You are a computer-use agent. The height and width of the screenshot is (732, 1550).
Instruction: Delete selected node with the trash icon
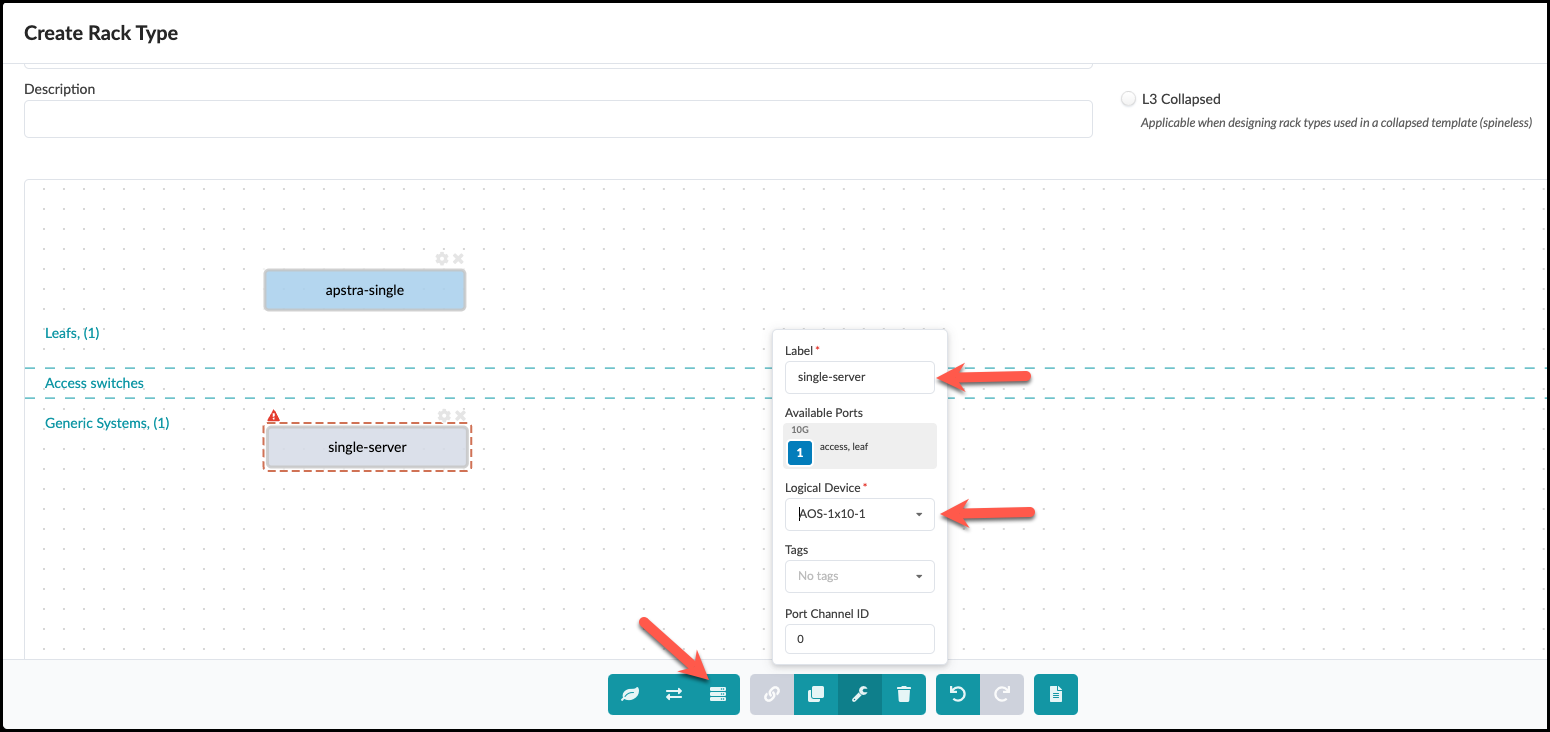904,694
